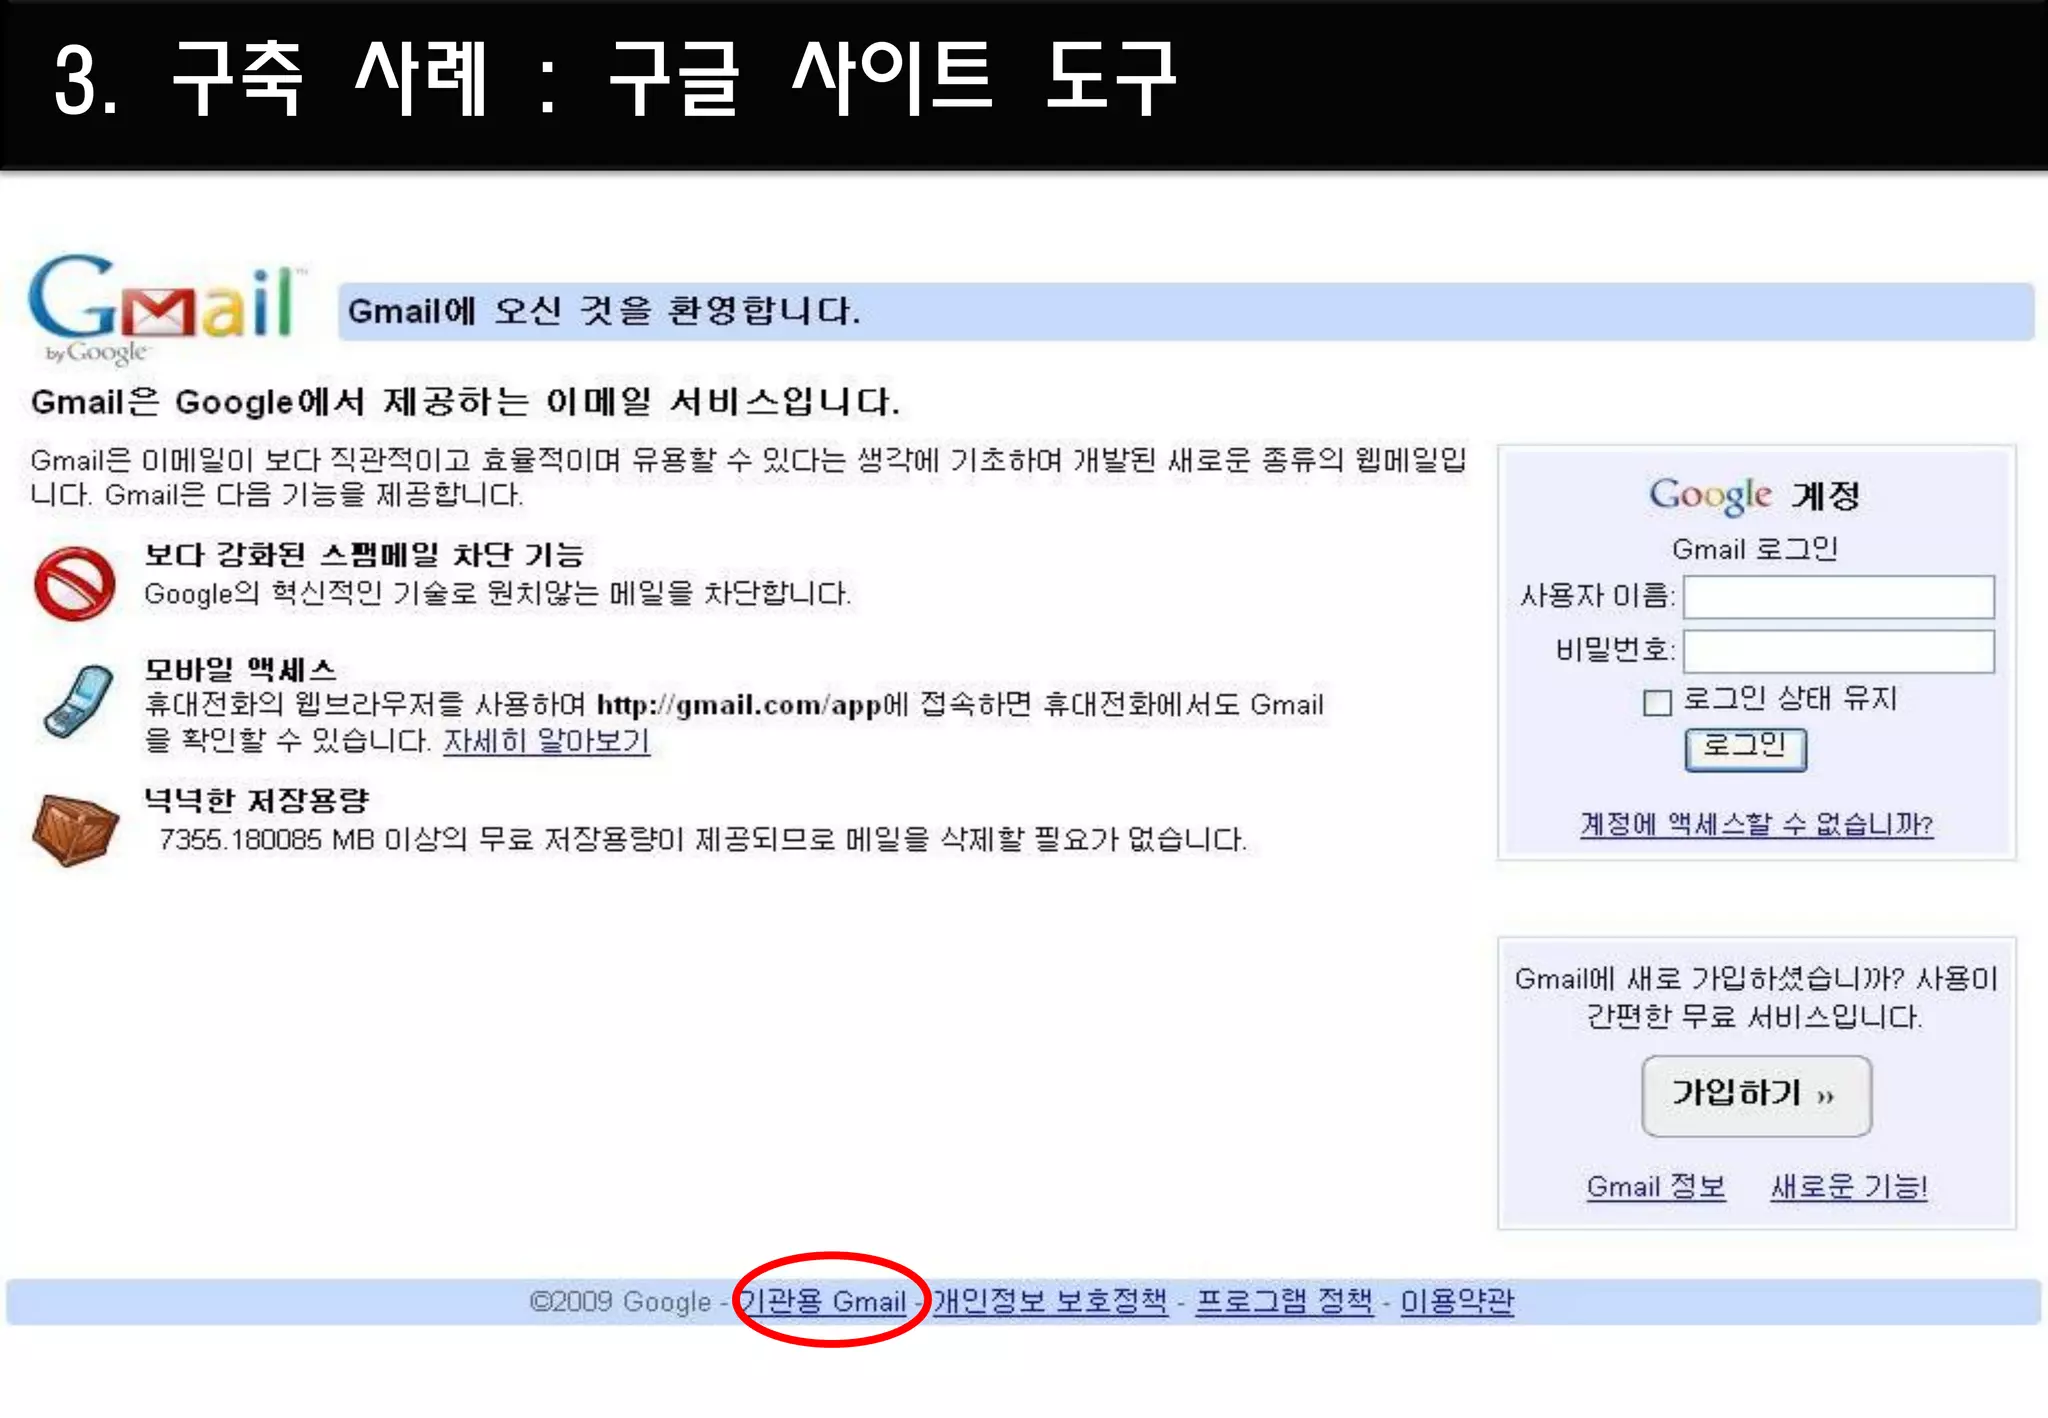Viewport: 2048px width, 1418px height.
Task: Open the 프로그램 정책 footer link
Action: [x=1285, y=1301]
